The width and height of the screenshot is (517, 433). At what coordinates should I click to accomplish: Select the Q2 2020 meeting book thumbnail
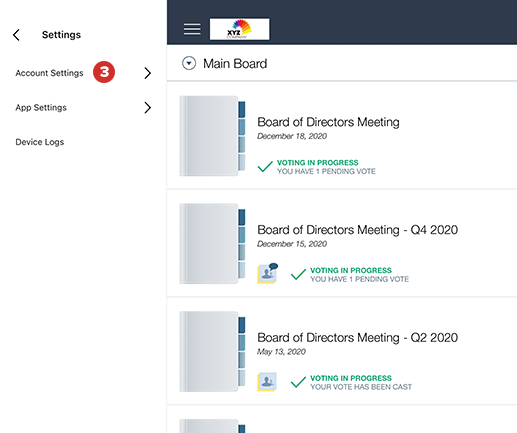212,352
